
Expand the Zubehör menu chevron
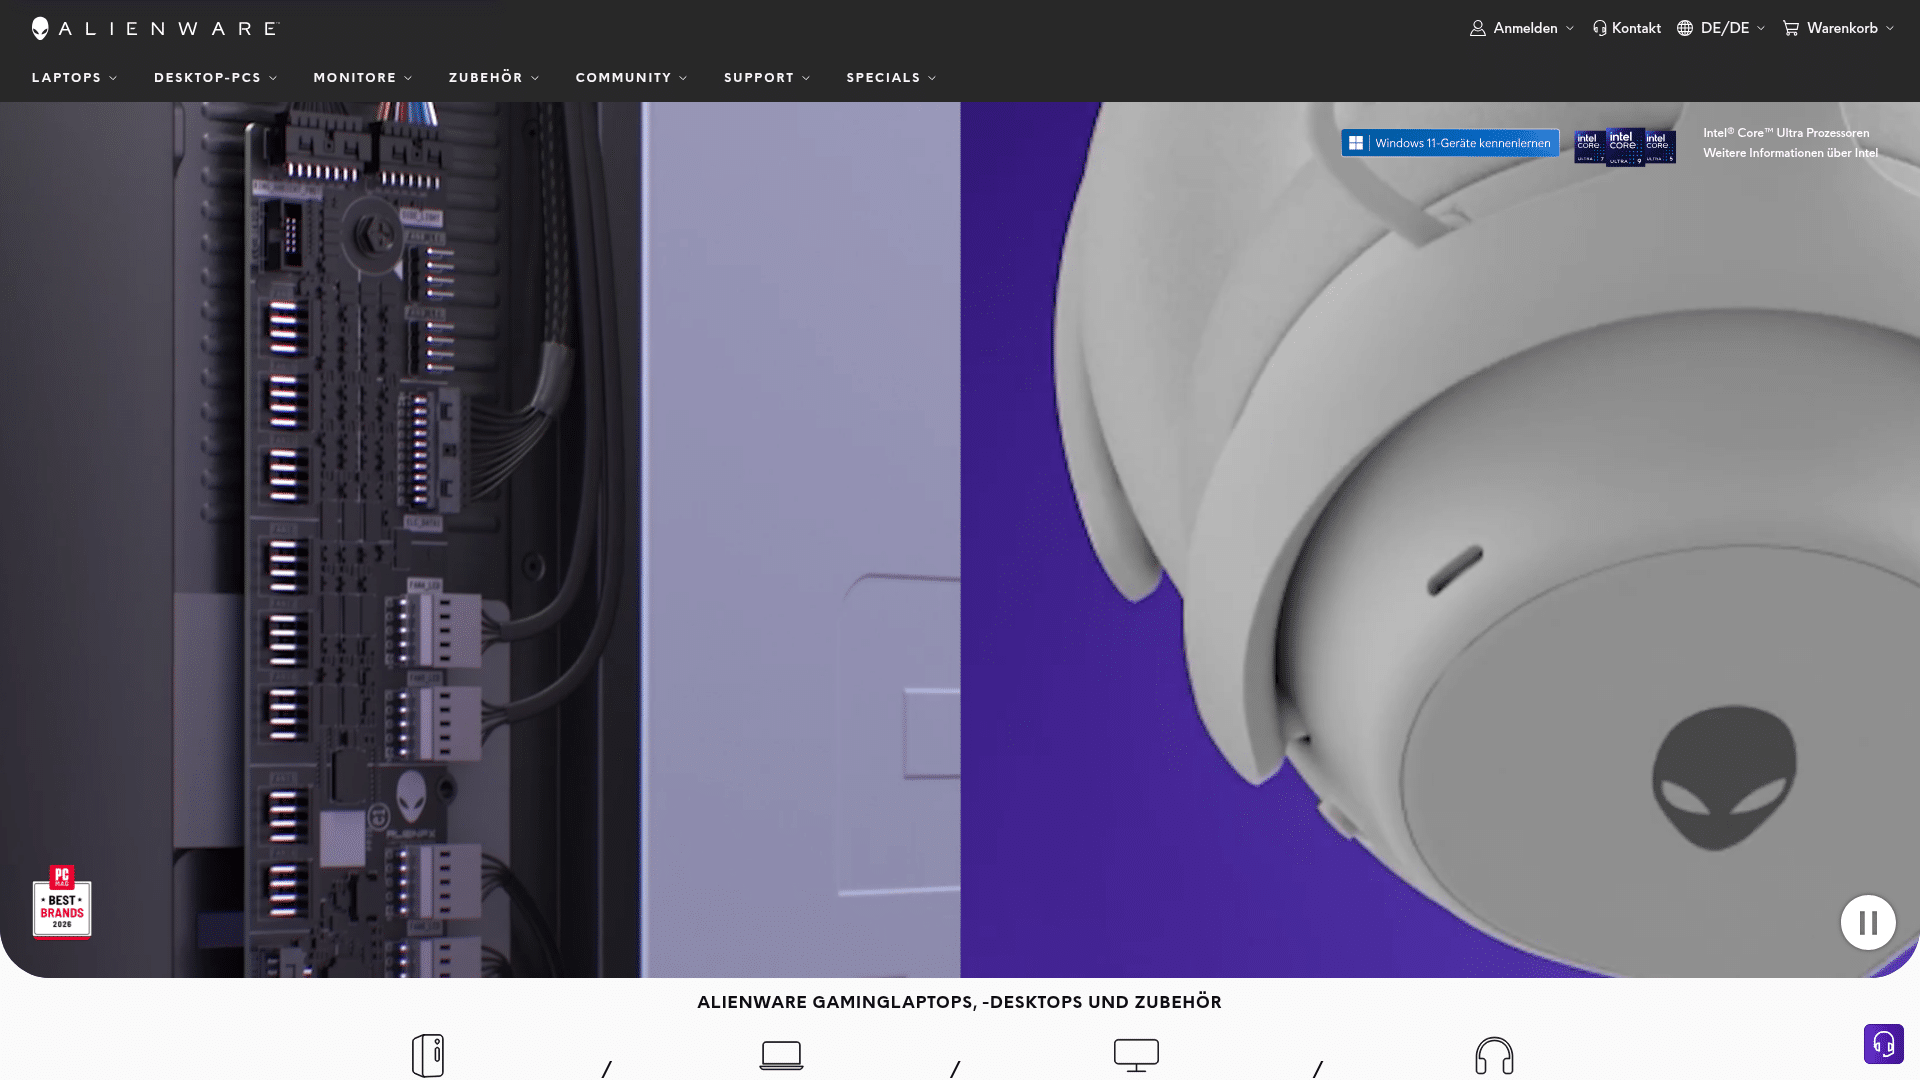tap(535, 78)
